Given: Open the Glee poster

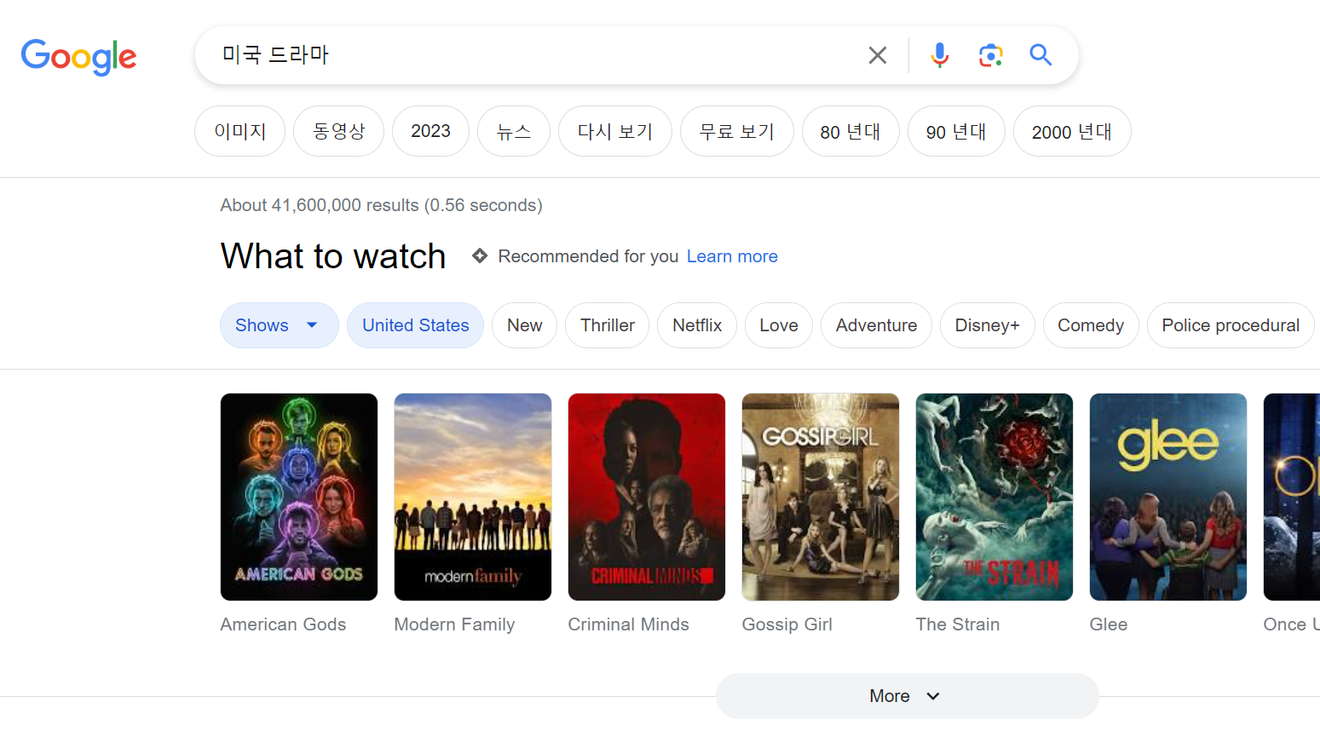Looking at the screenshot, I should click(x=1168, y=497).
